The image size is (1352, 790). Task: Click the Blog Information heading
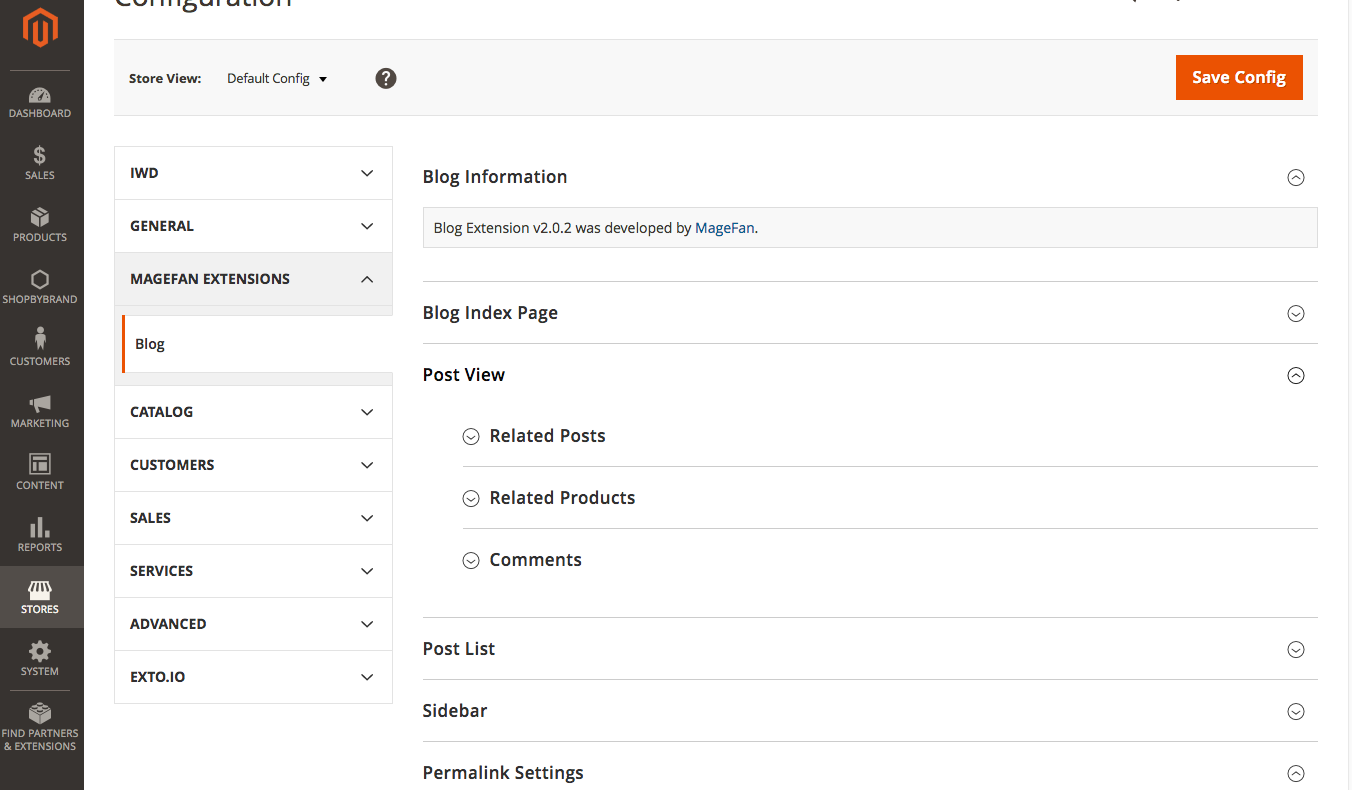pyautogui.click(x=495, y=177)
